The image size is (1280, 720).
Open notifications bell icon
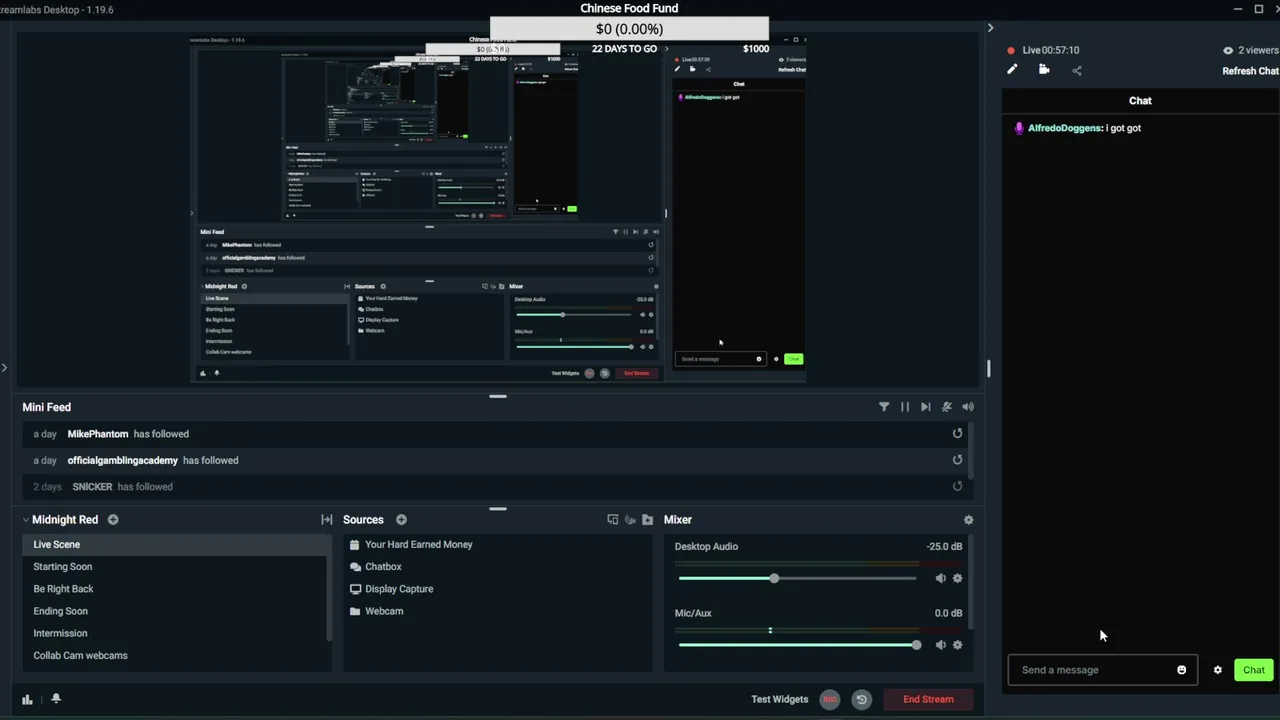(x=56, y=699)
